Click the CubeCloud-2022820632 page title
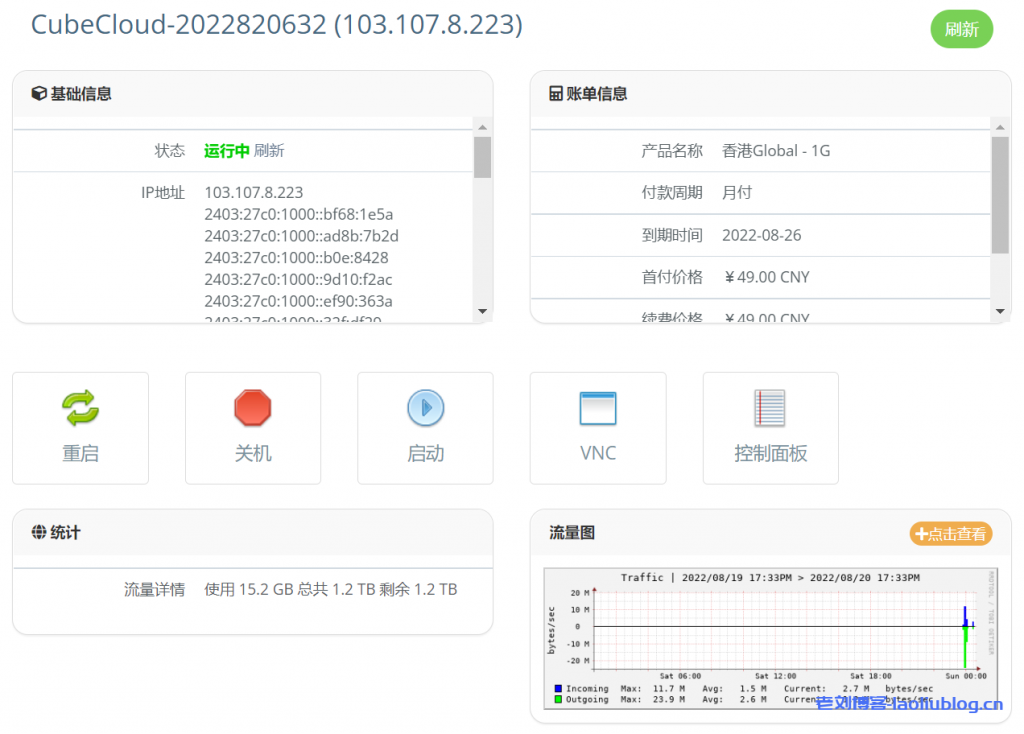This screenshot has height=734, width=1024. point(277,24)
